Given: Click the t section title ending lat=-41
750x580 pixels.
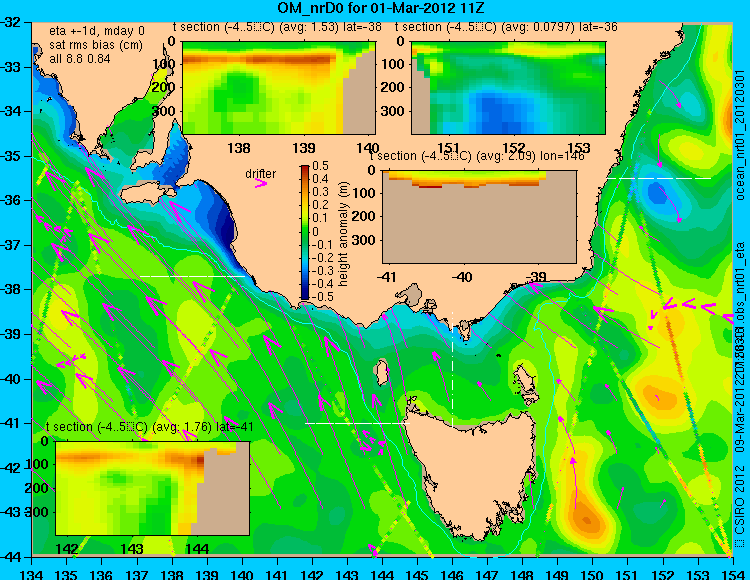Looking at the screenshot, I should click(x=149, y=427).
